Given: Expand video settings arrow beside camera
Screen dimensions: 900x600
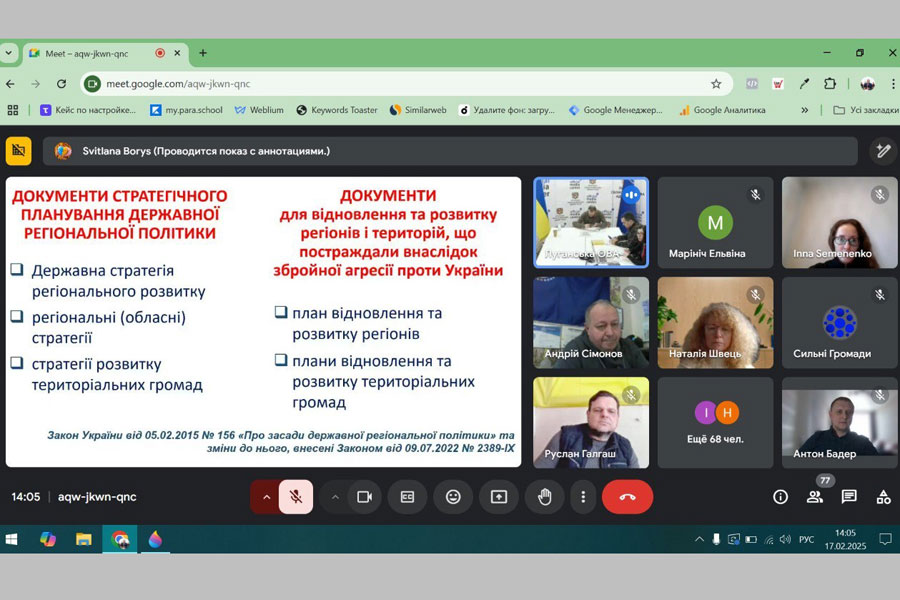Looking at the screenshot, I should click(x=335, y=497).
